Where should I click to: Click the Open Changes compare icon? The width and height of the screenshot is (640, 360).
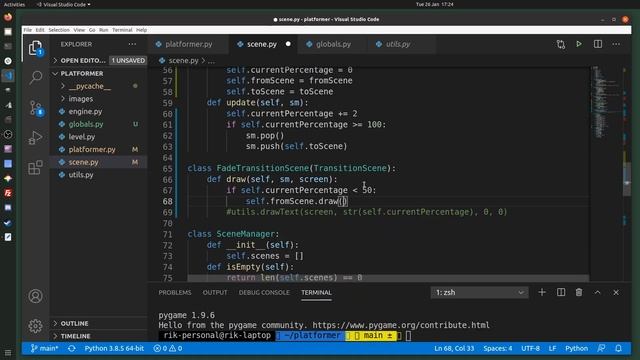click(561, 44)
